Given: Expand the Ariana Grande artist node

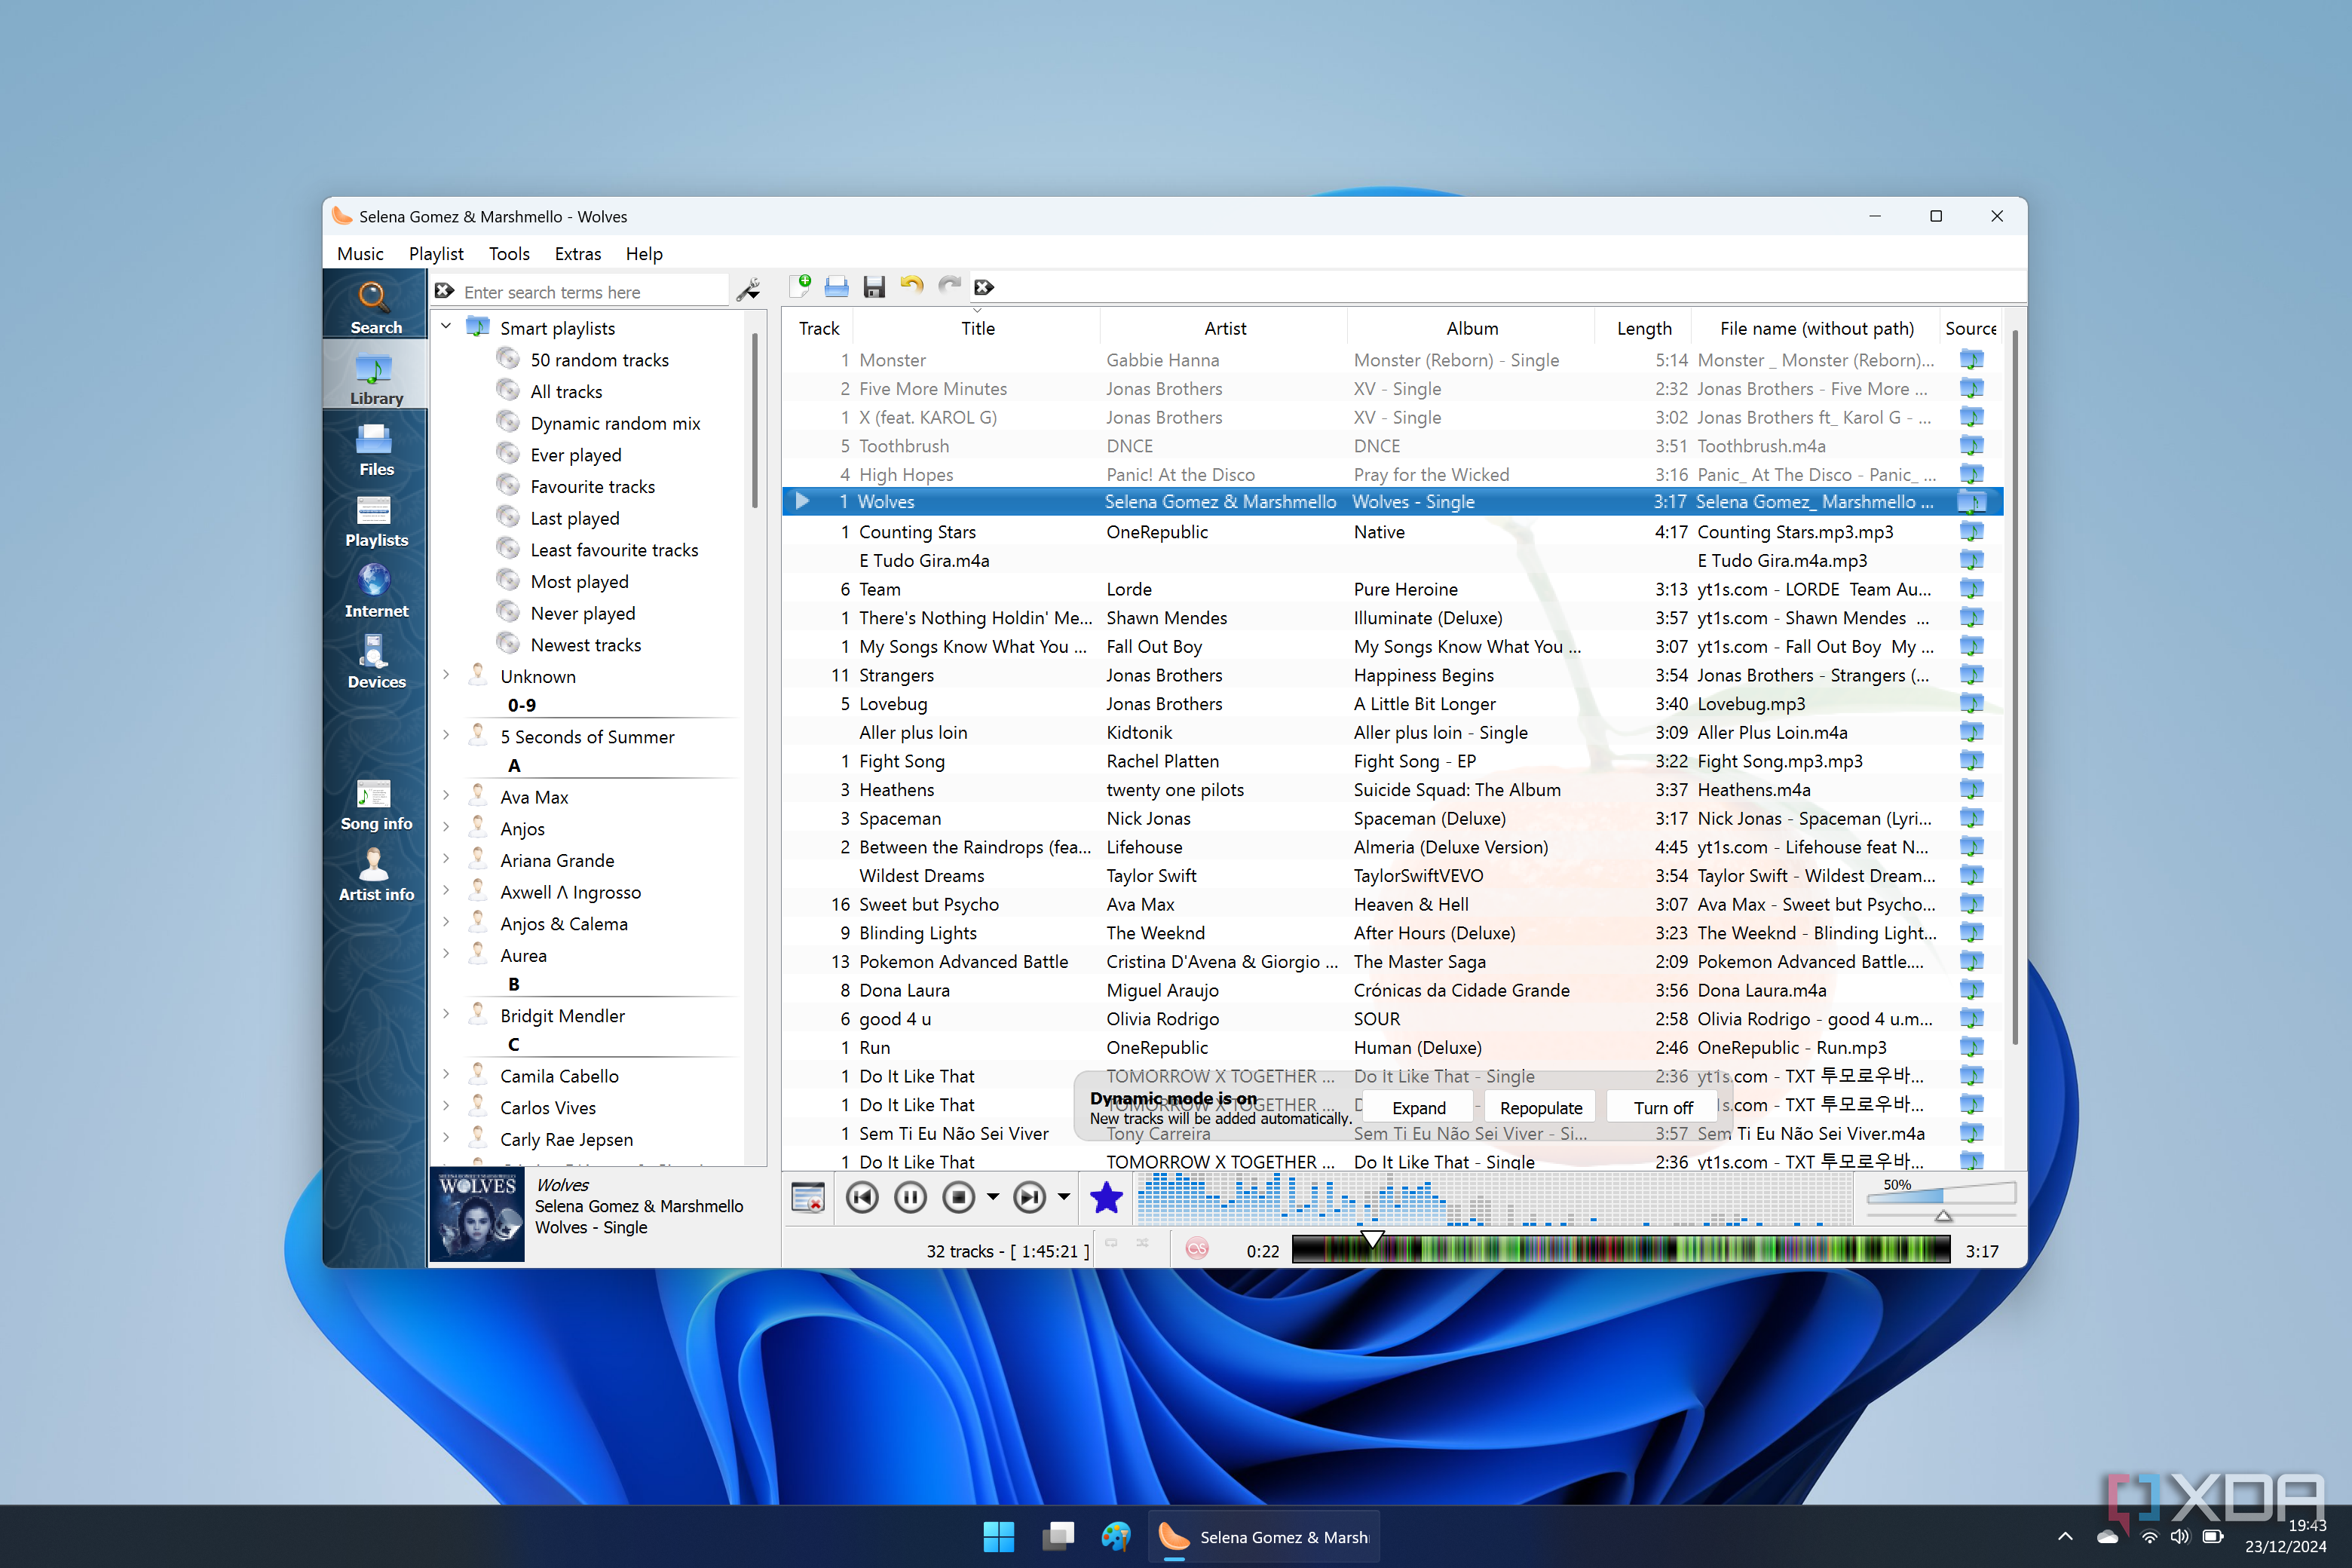Looking at the screenshot, I should point(446,859).
